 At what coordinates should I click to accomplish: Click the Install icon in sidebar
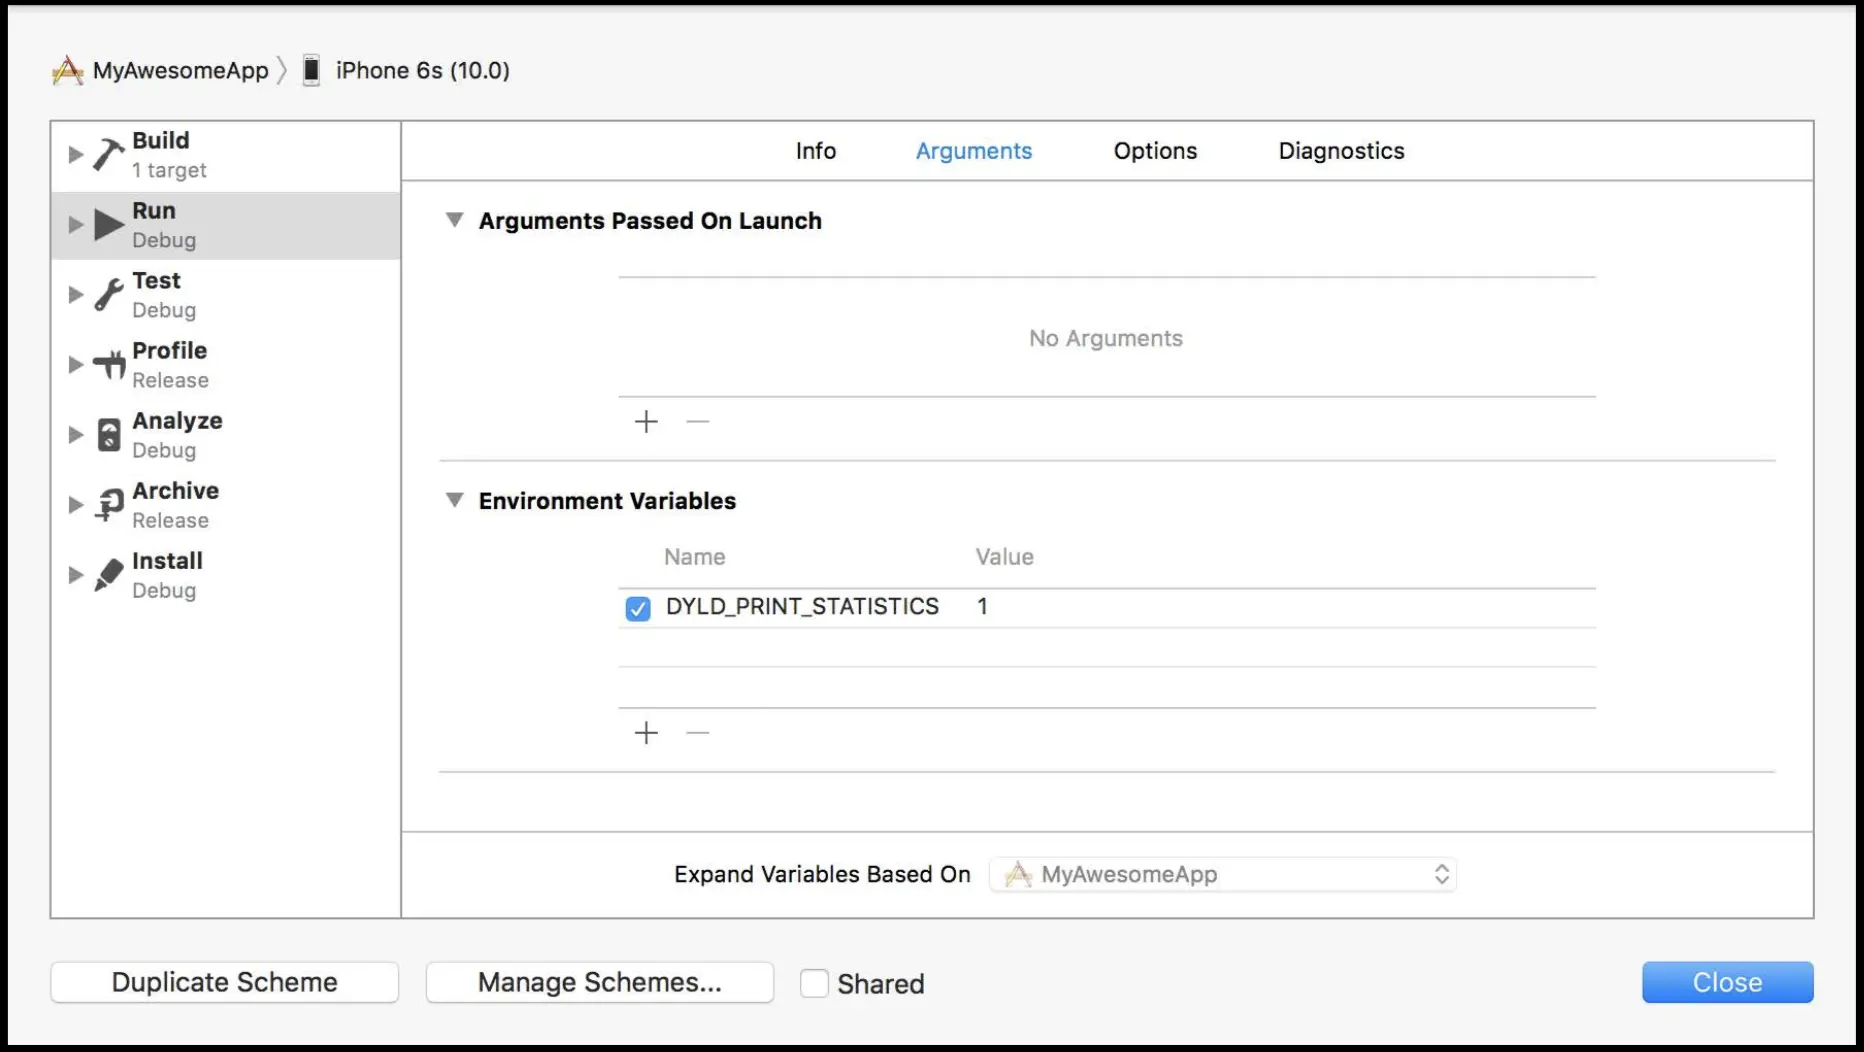[108, 575]
